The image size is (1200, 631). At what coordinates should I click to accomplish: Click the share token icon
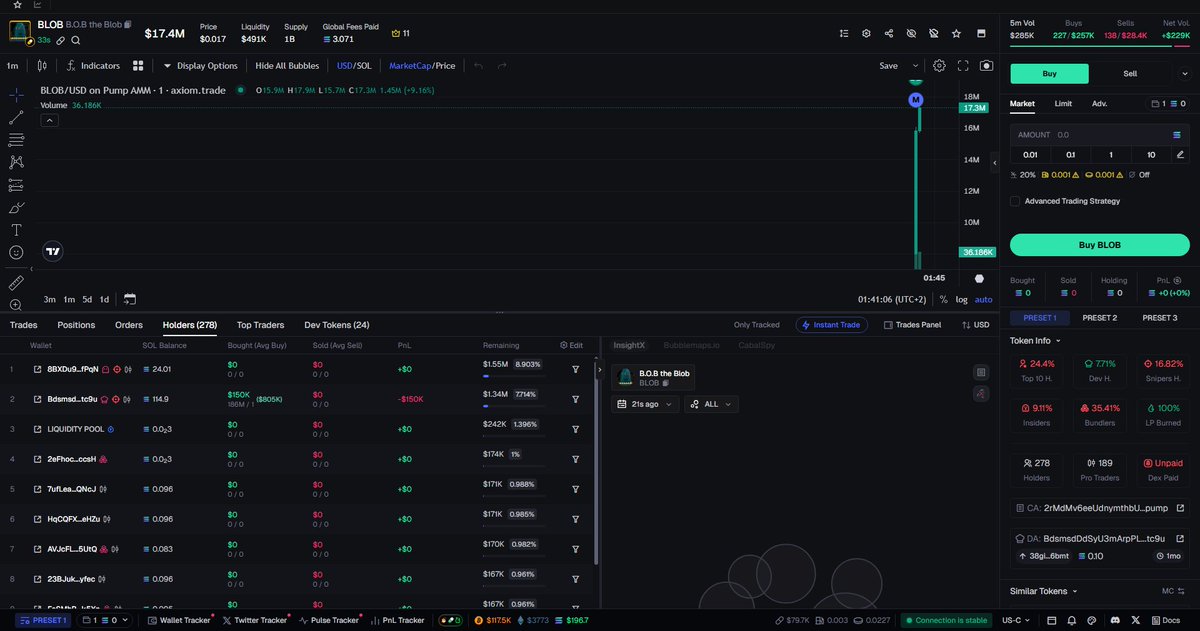(889, 33)
